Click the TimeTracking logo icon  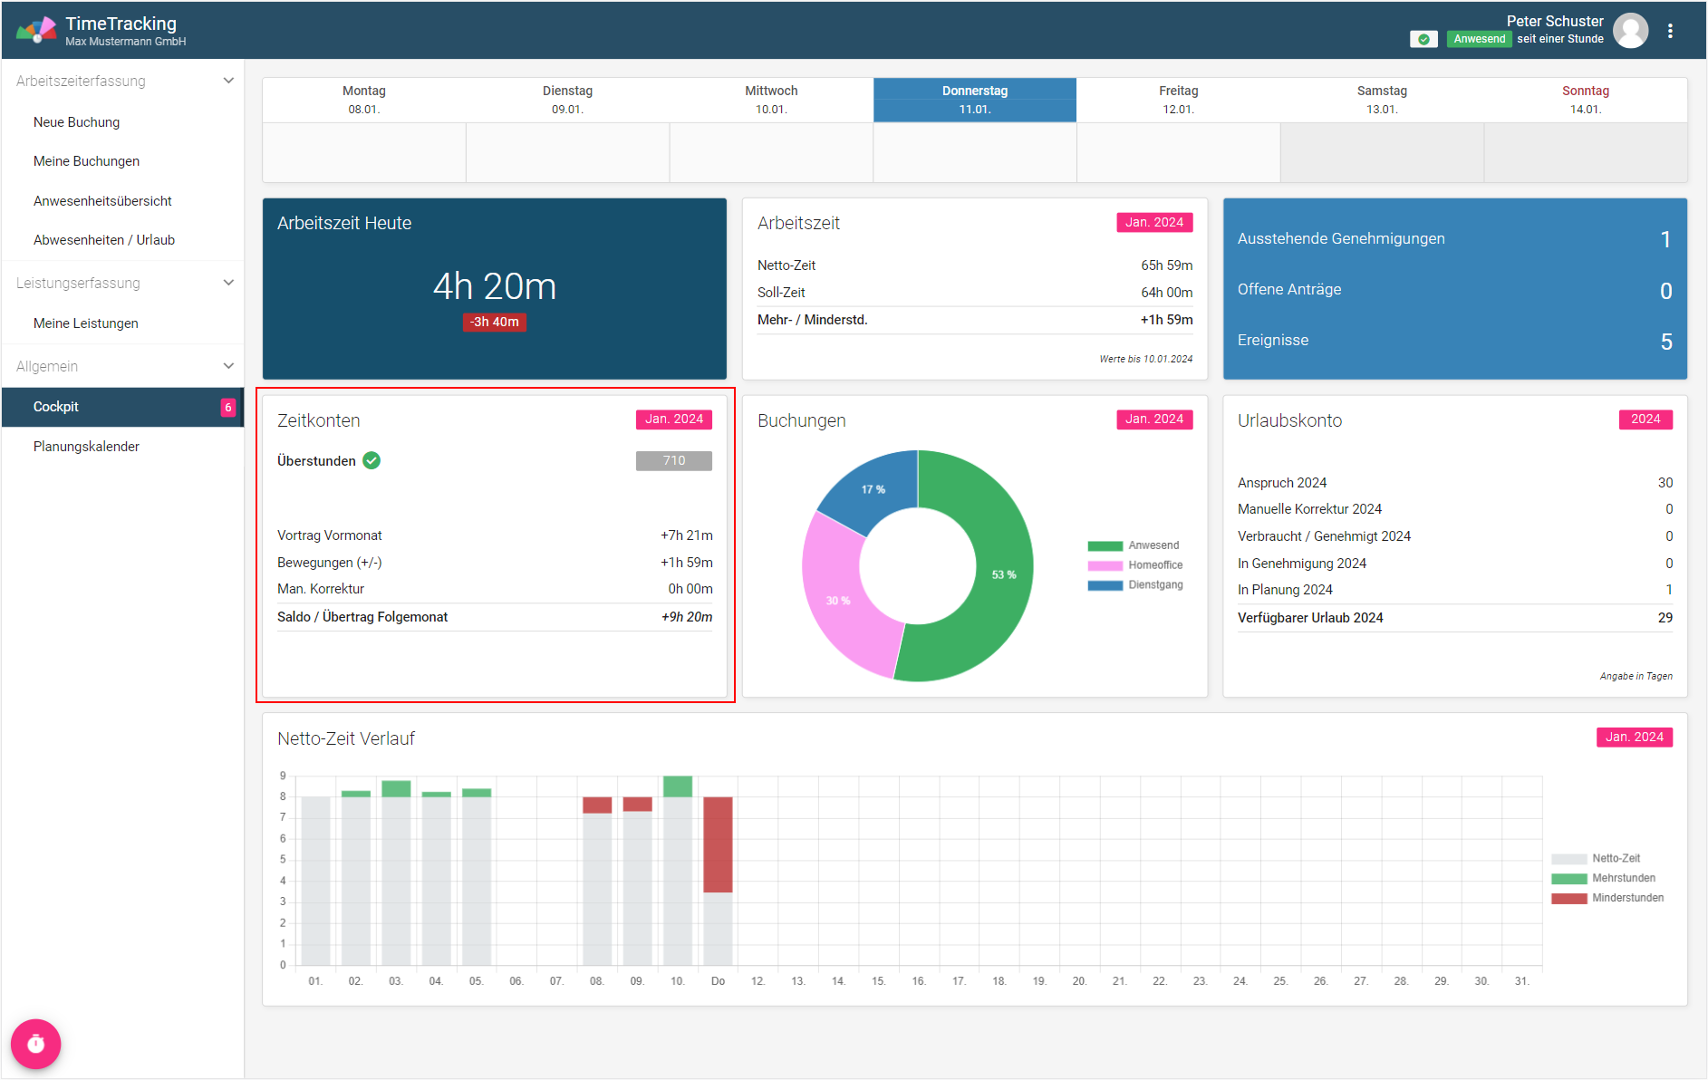(36, 30)
